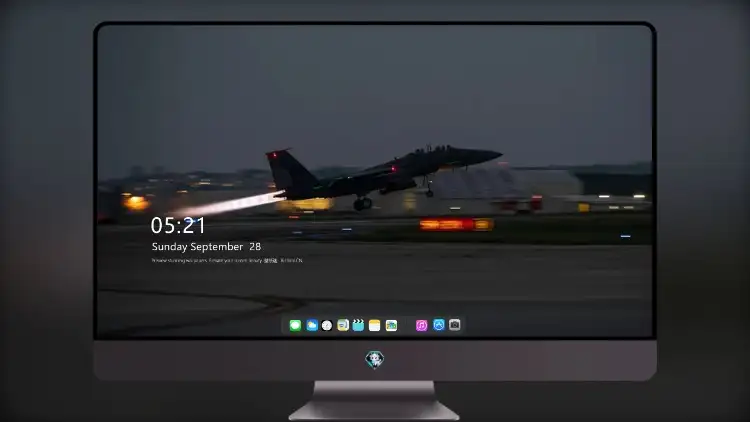Open the yellow-green document app in the dock

(343, 325)
